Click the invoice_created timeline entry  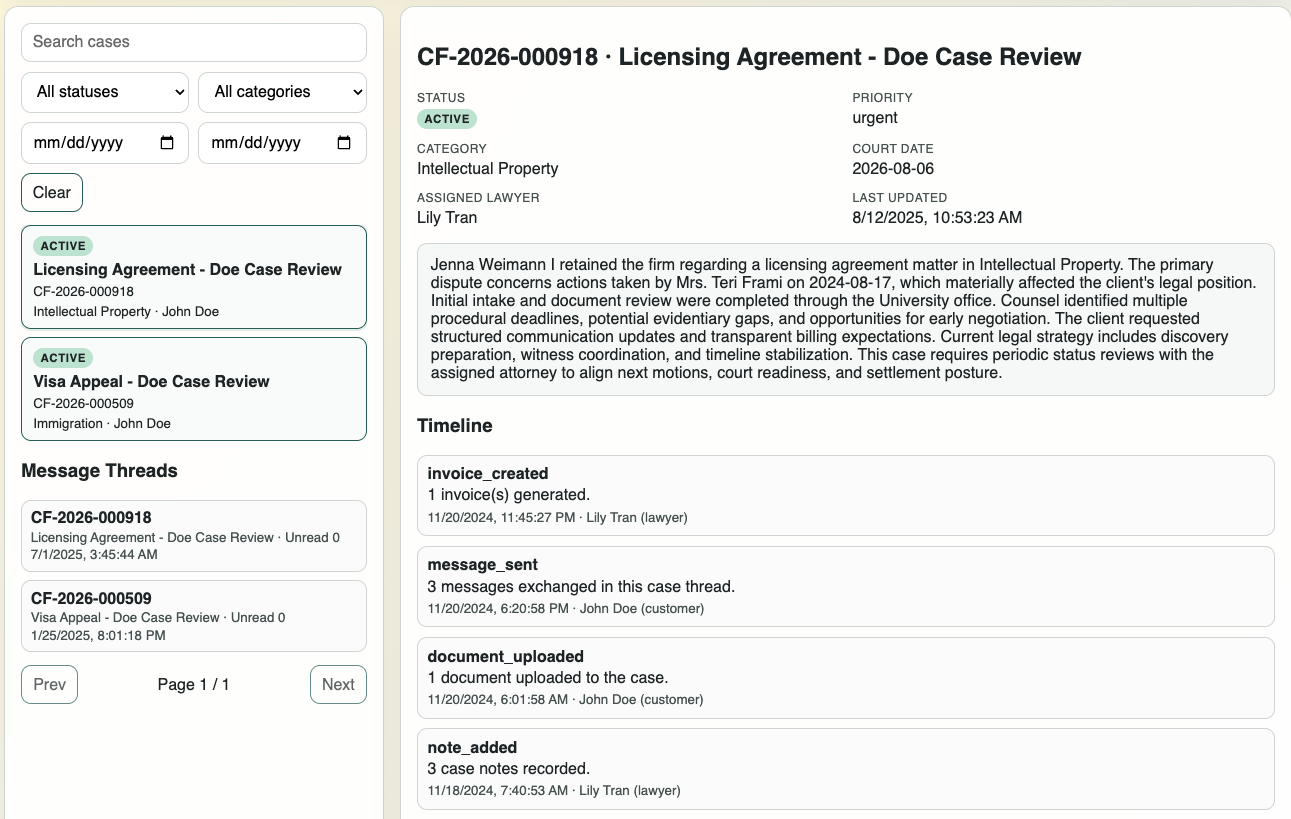pyautogui.click(x=845, y=495)
